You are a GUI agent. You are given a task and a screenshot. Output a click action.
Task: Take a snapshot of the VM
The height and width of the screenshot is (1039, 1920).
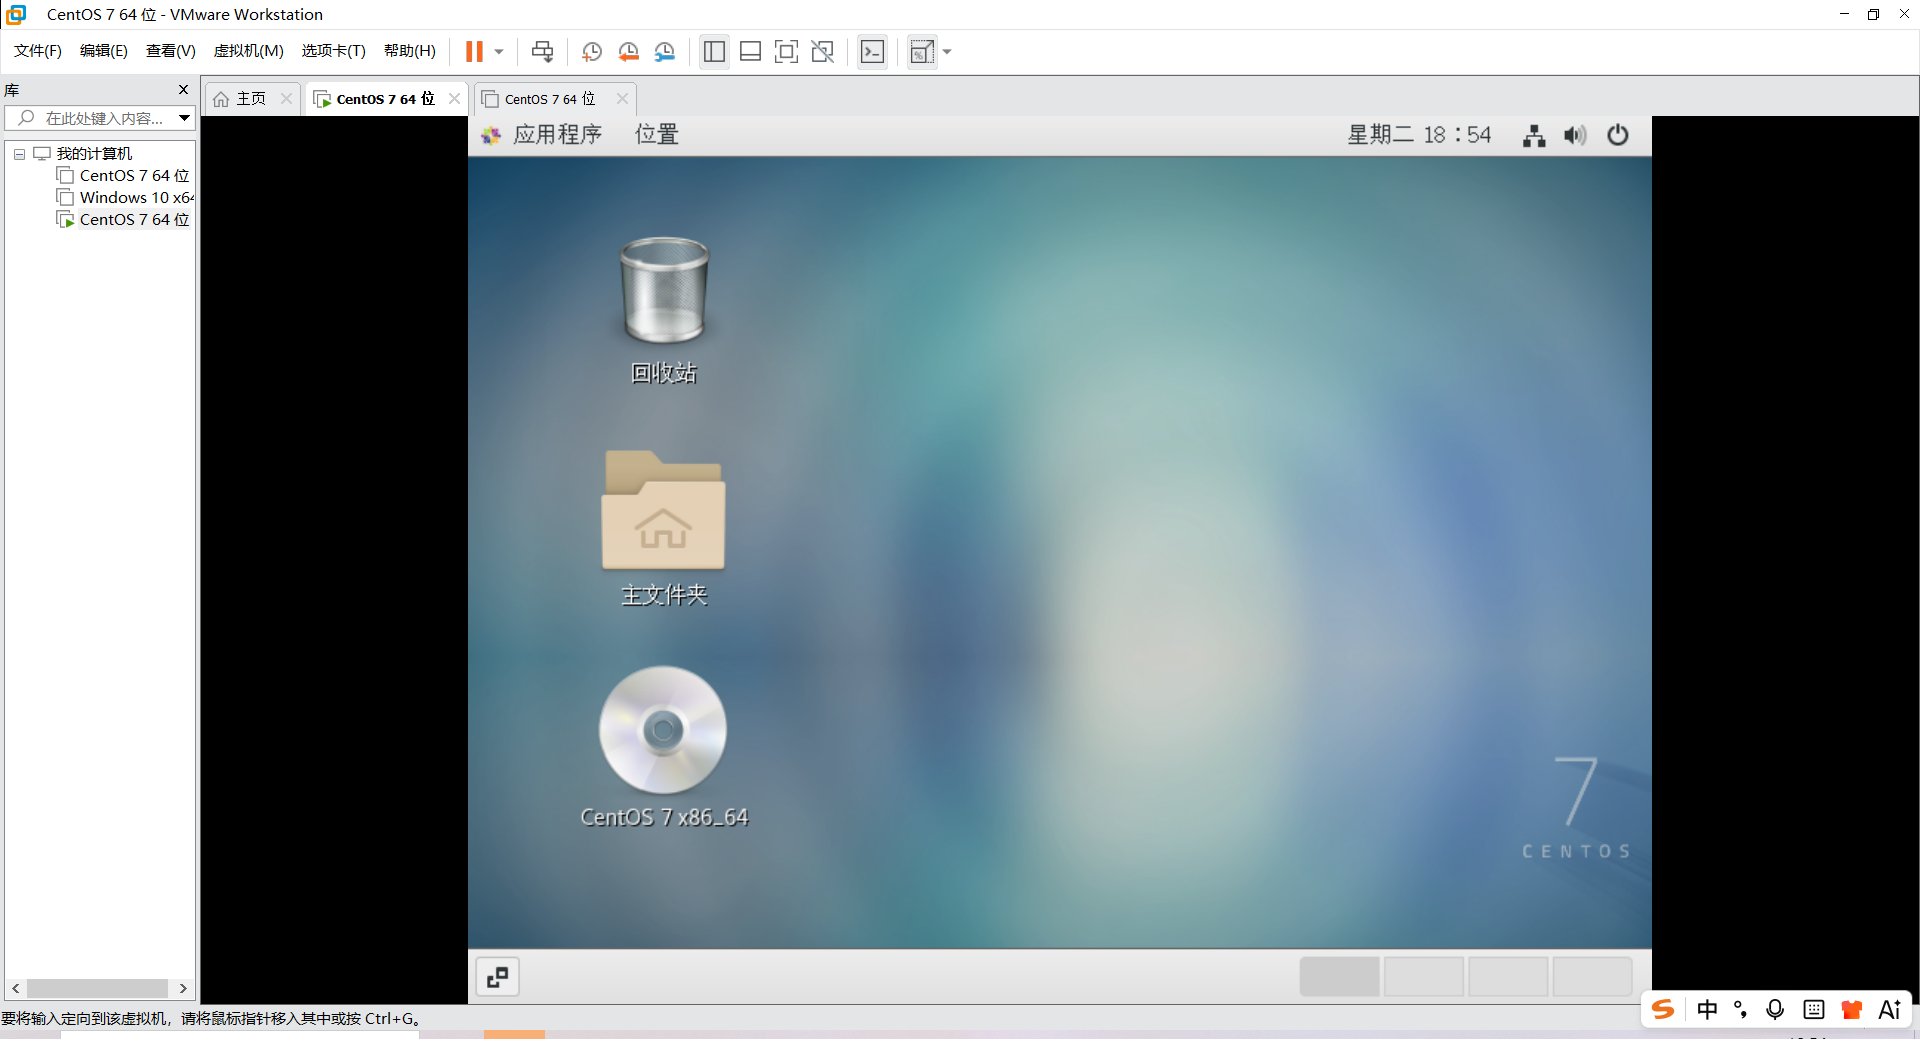point(592,52)
